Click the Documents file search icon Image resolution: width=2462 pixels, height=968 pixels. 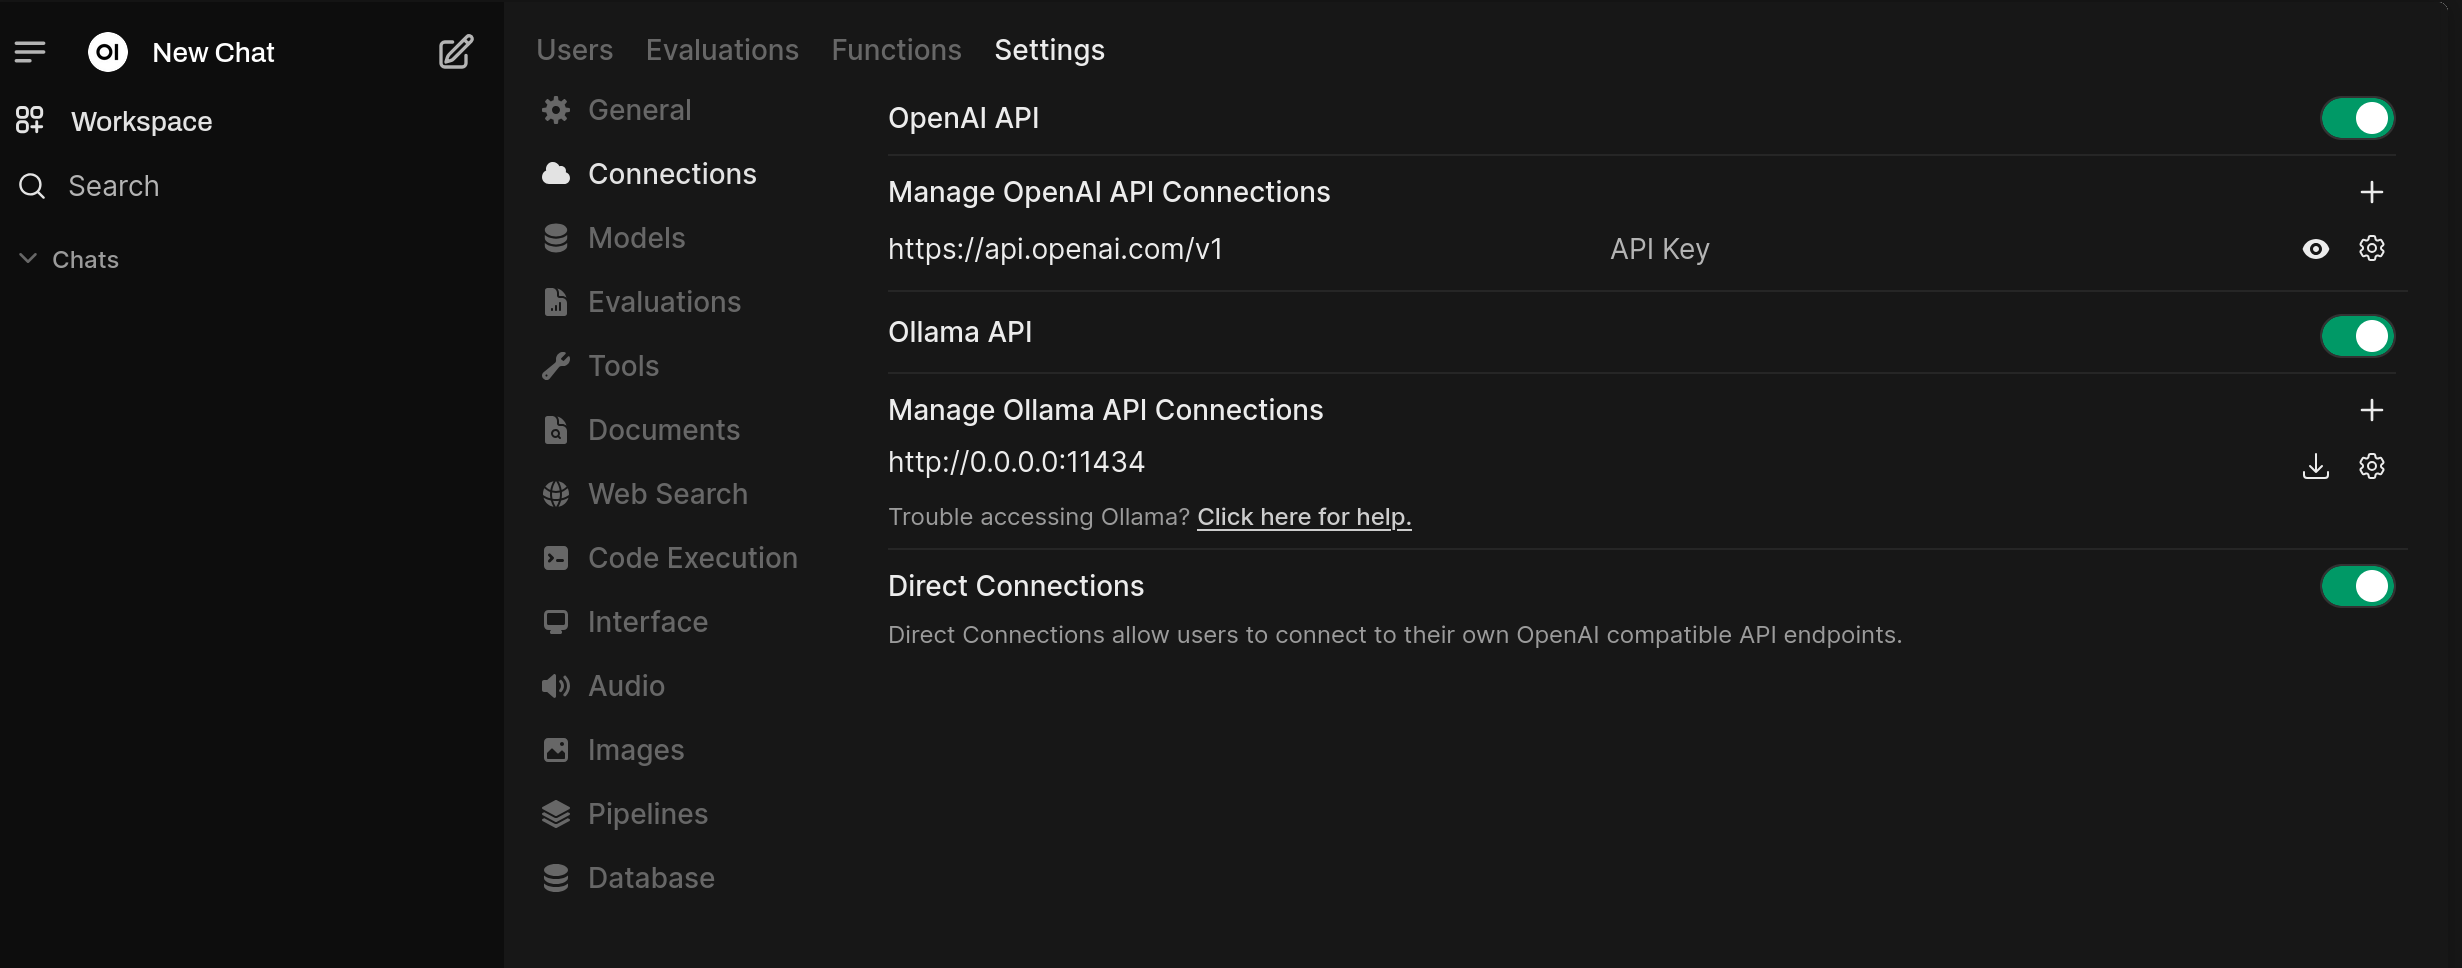[x=556, y=430]
